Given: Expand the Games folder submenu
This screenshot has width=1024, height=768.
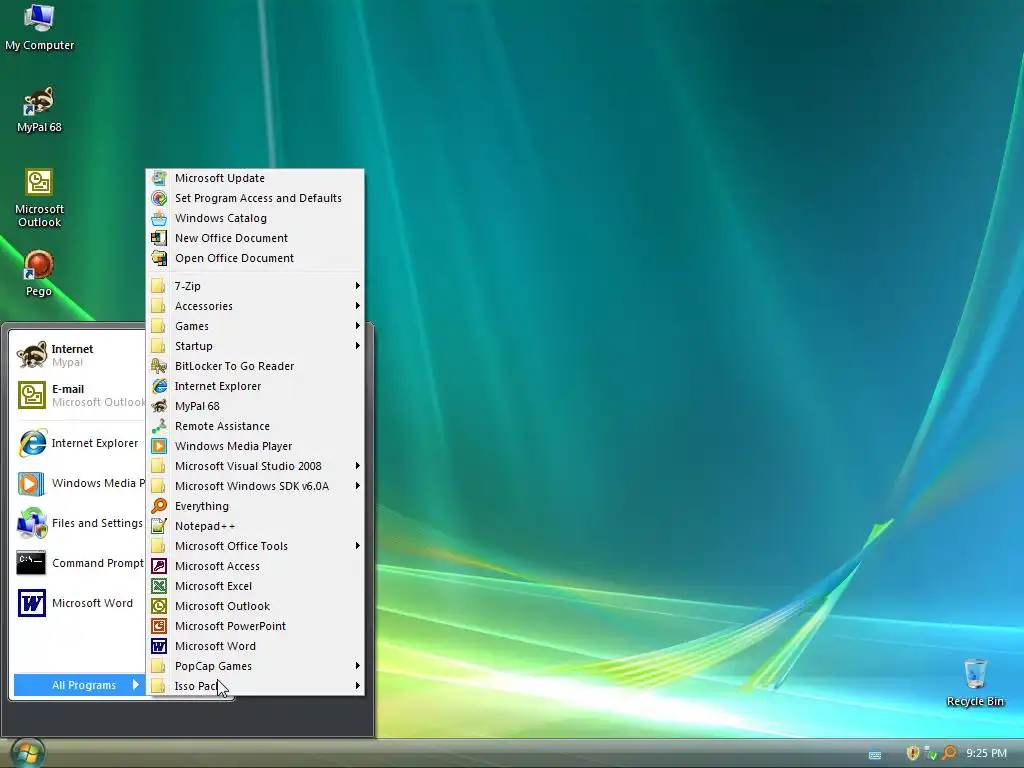Looking at the screenshot, I should [x=255, y=326].
